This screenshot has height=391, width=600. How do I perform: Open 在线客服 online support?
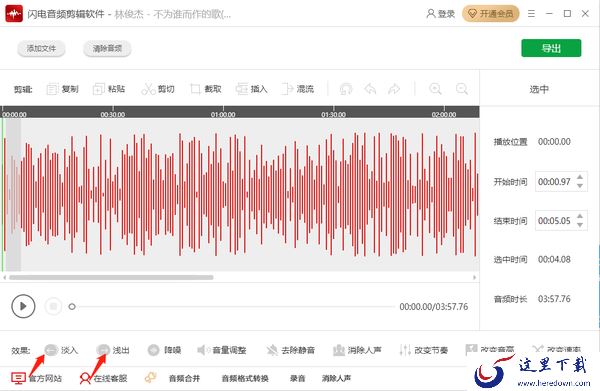tap(103, 378)
